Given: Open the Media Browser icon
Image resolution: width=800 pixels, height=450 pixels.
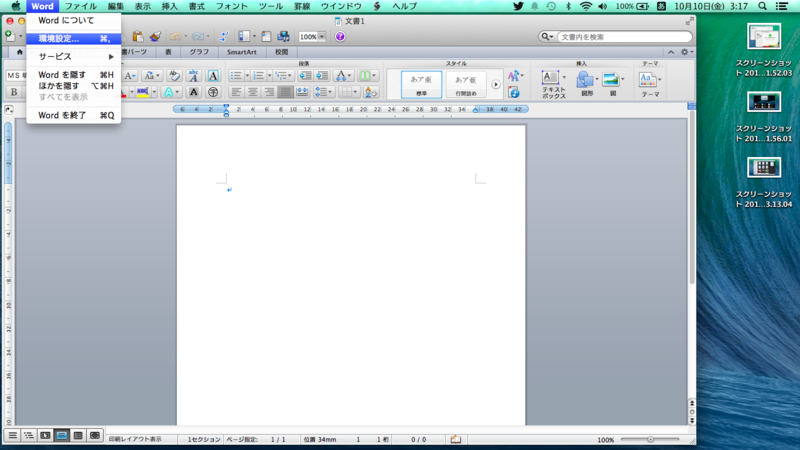Looking at the screenshot, I should coord(283,36).
